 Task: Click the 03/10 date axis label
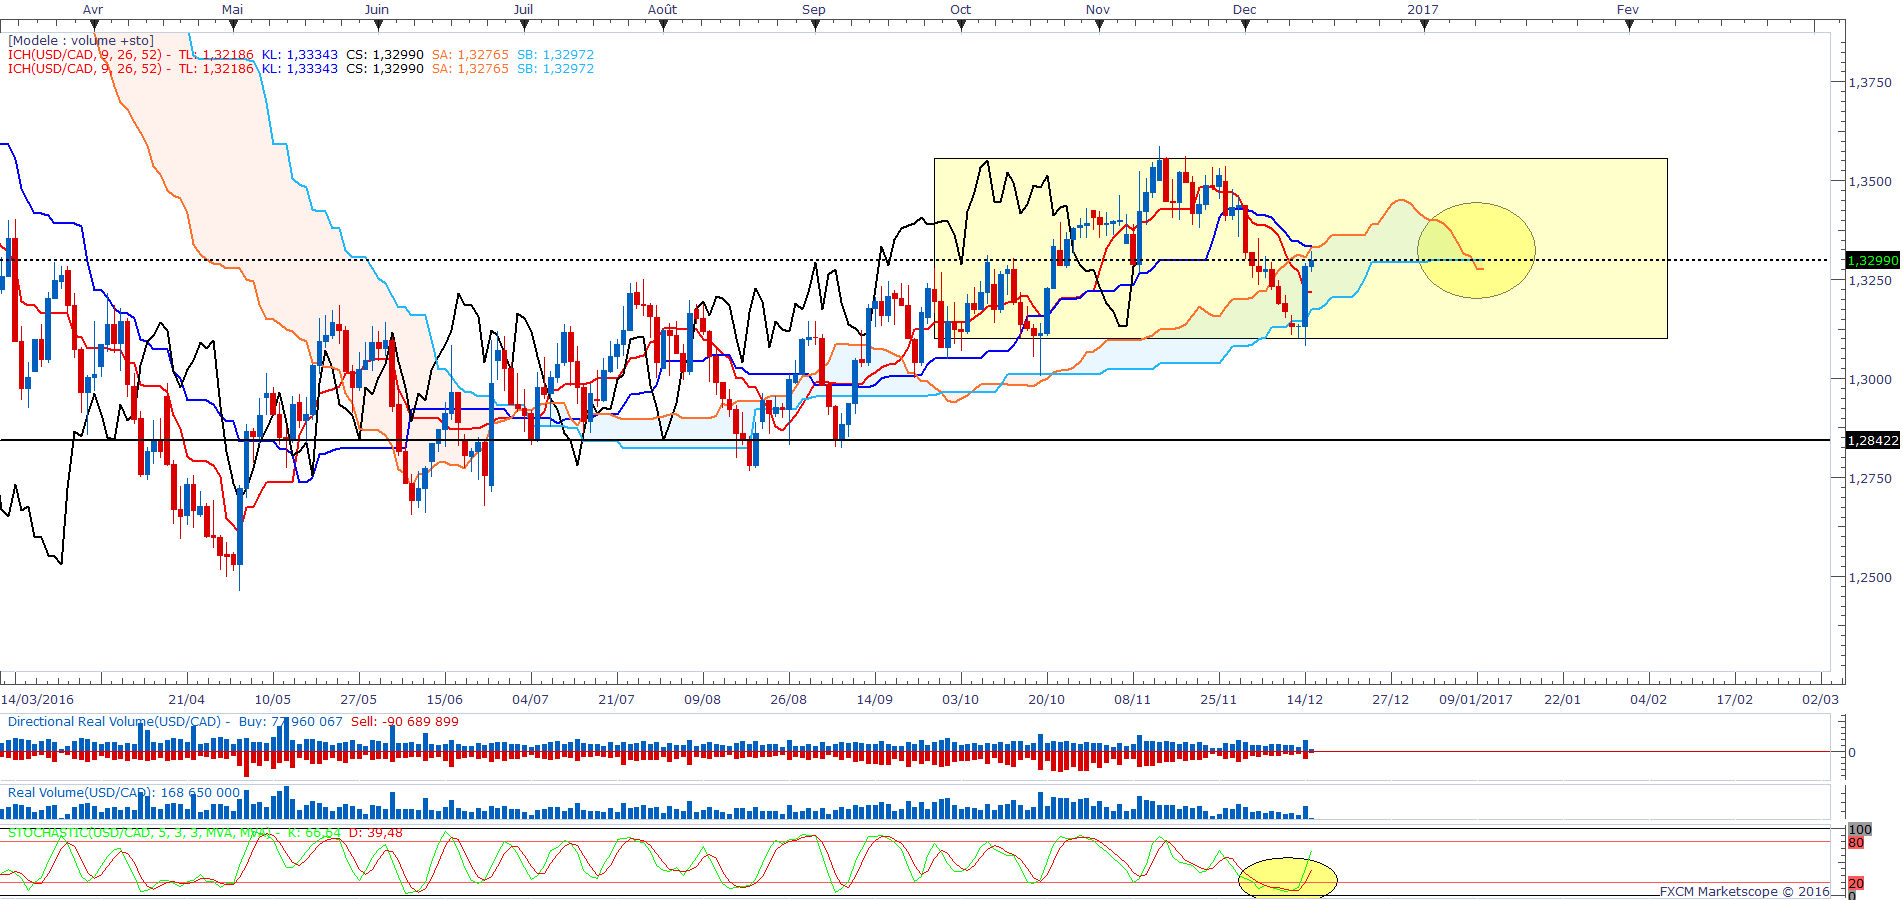click(960, 700)
